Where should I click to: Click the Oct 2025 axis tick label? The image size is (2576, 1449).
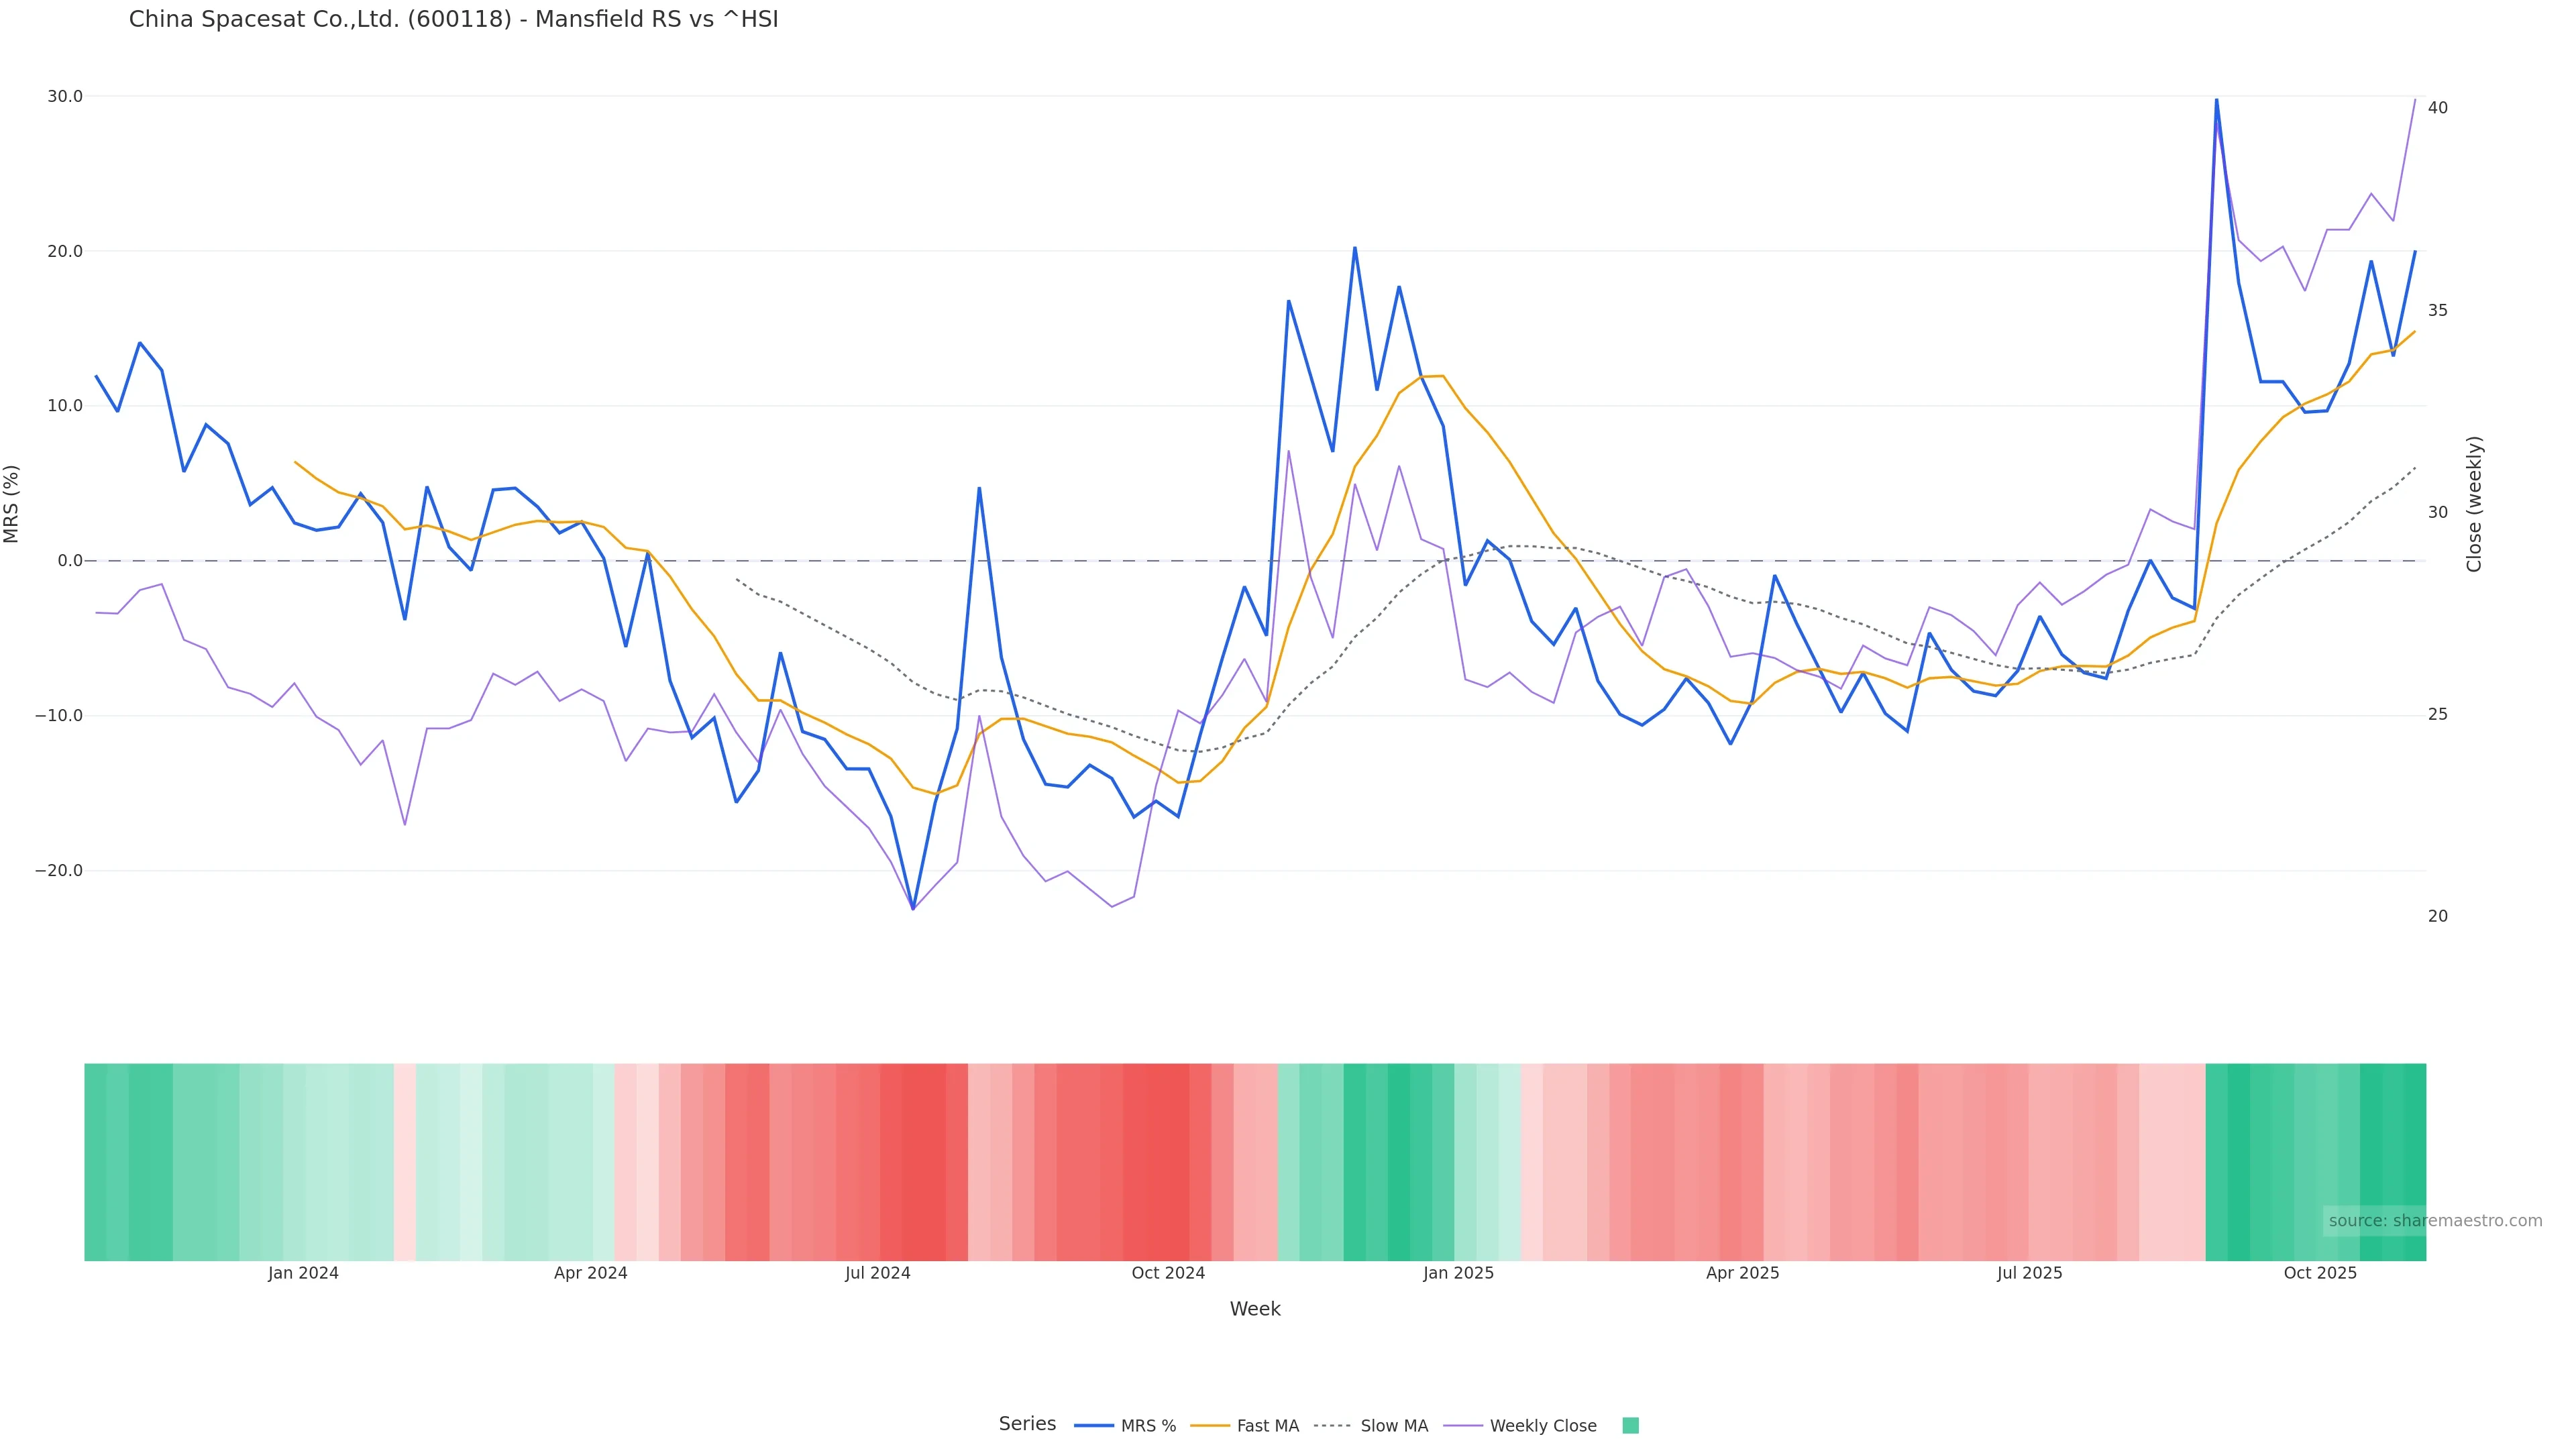pyautogui.click(x=2320, y=1273)
